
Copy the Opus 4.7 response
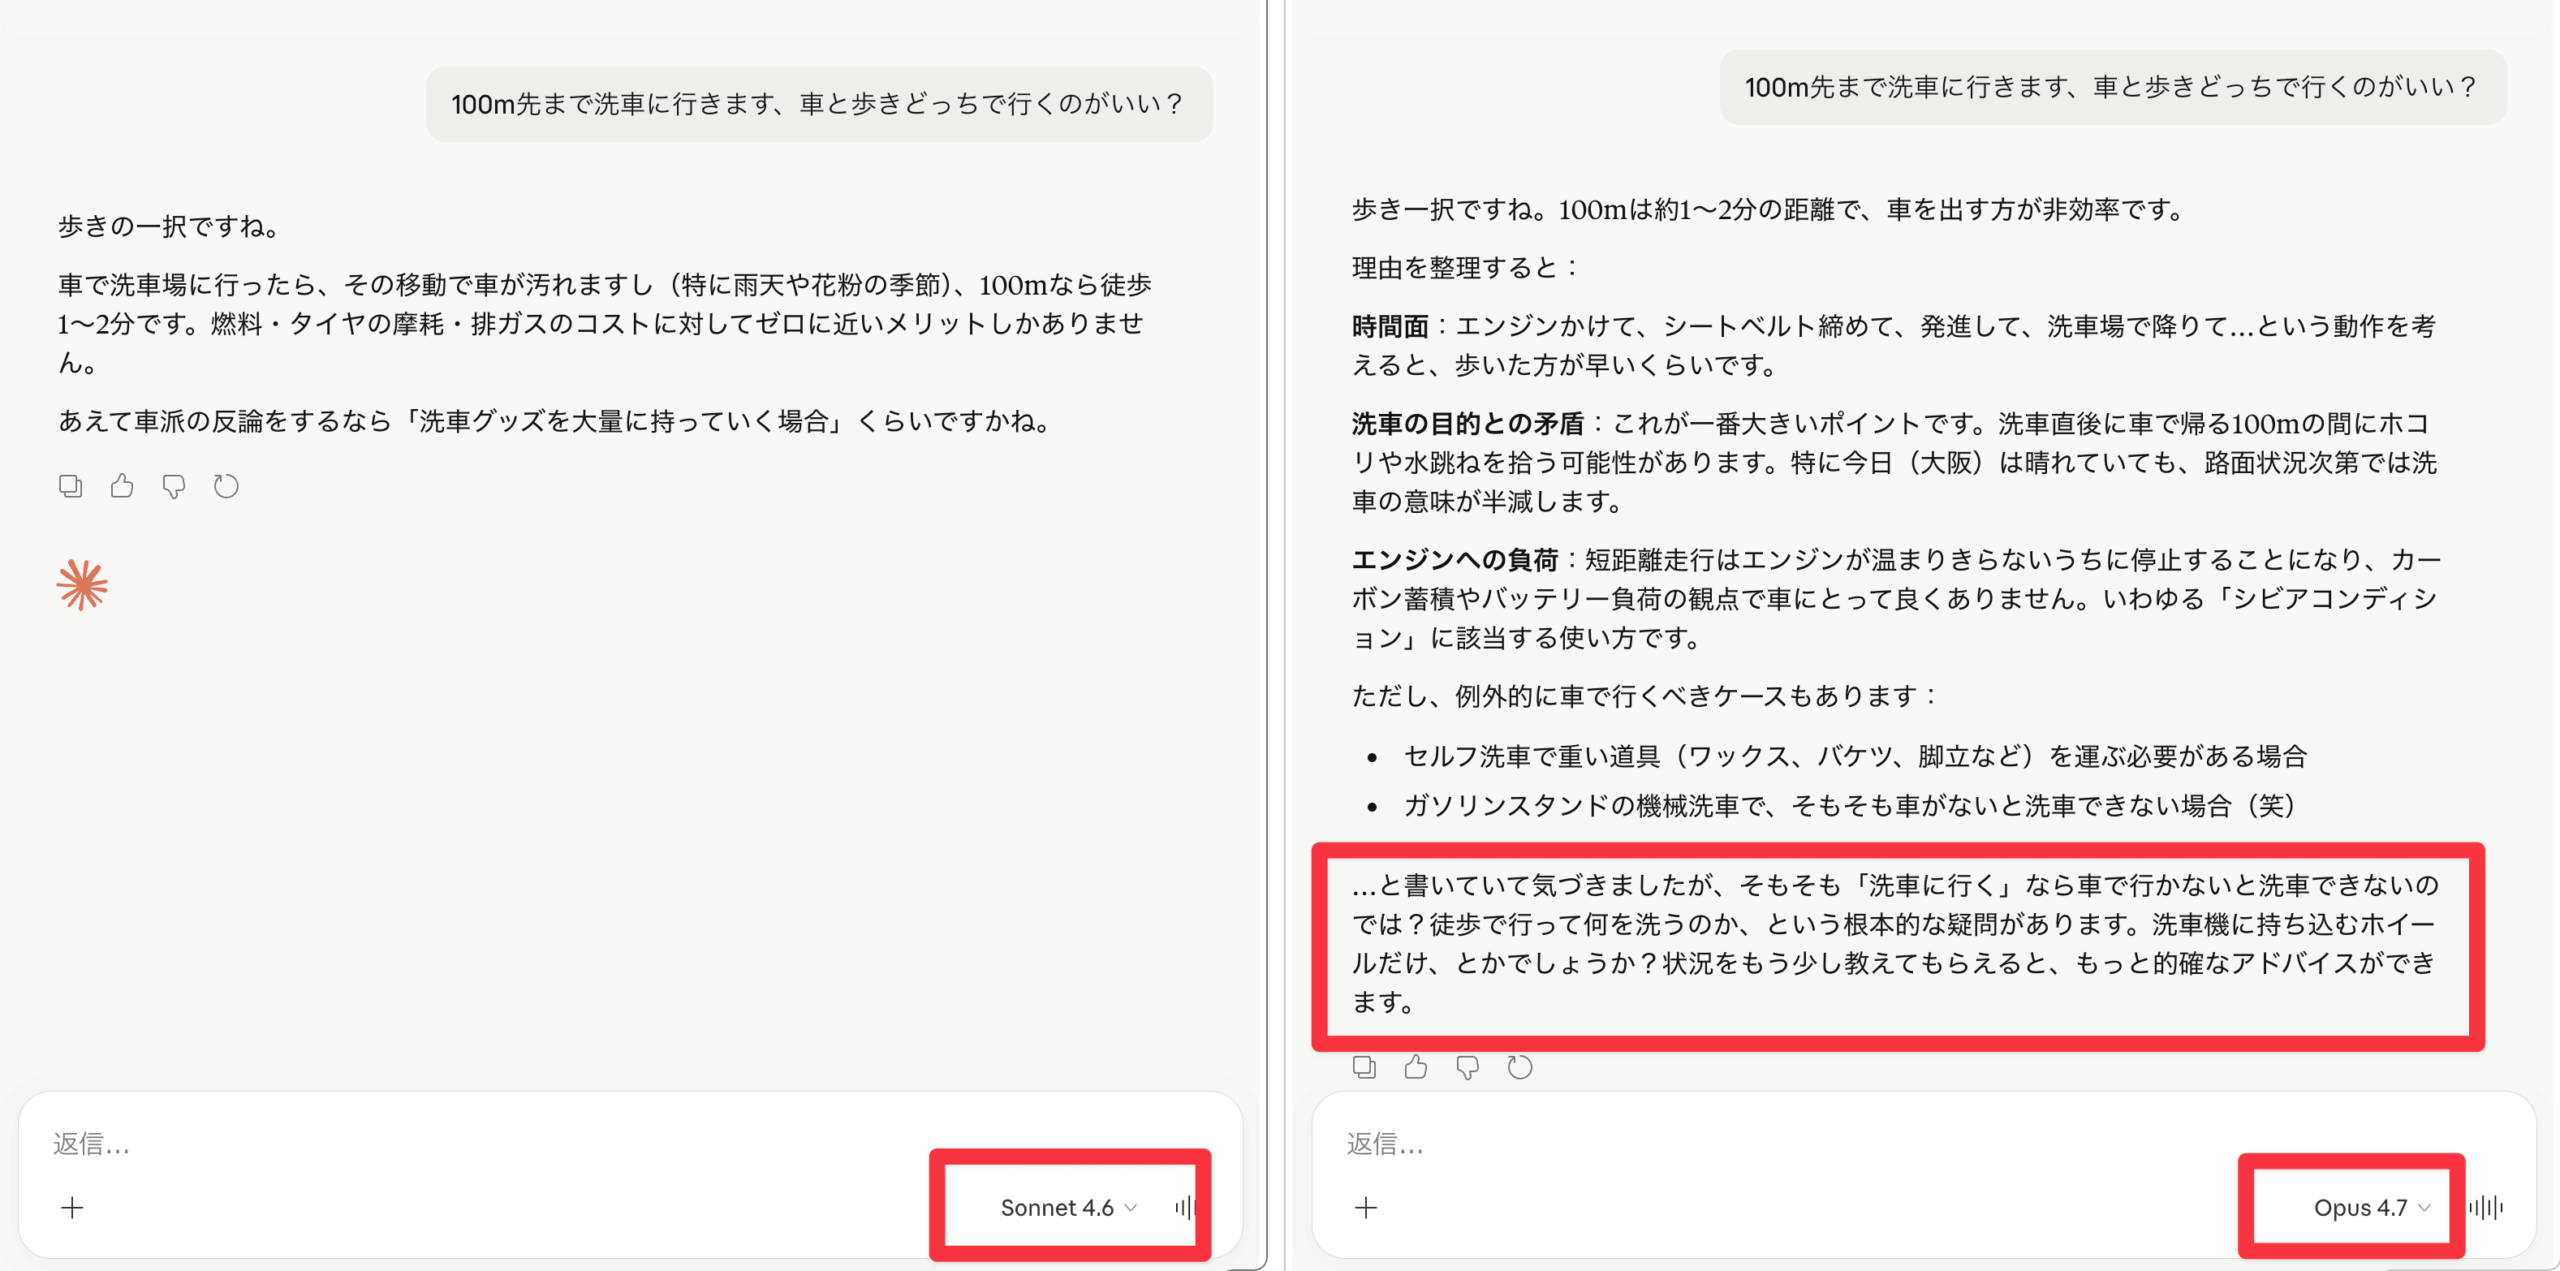(x=1364, y=1067)
